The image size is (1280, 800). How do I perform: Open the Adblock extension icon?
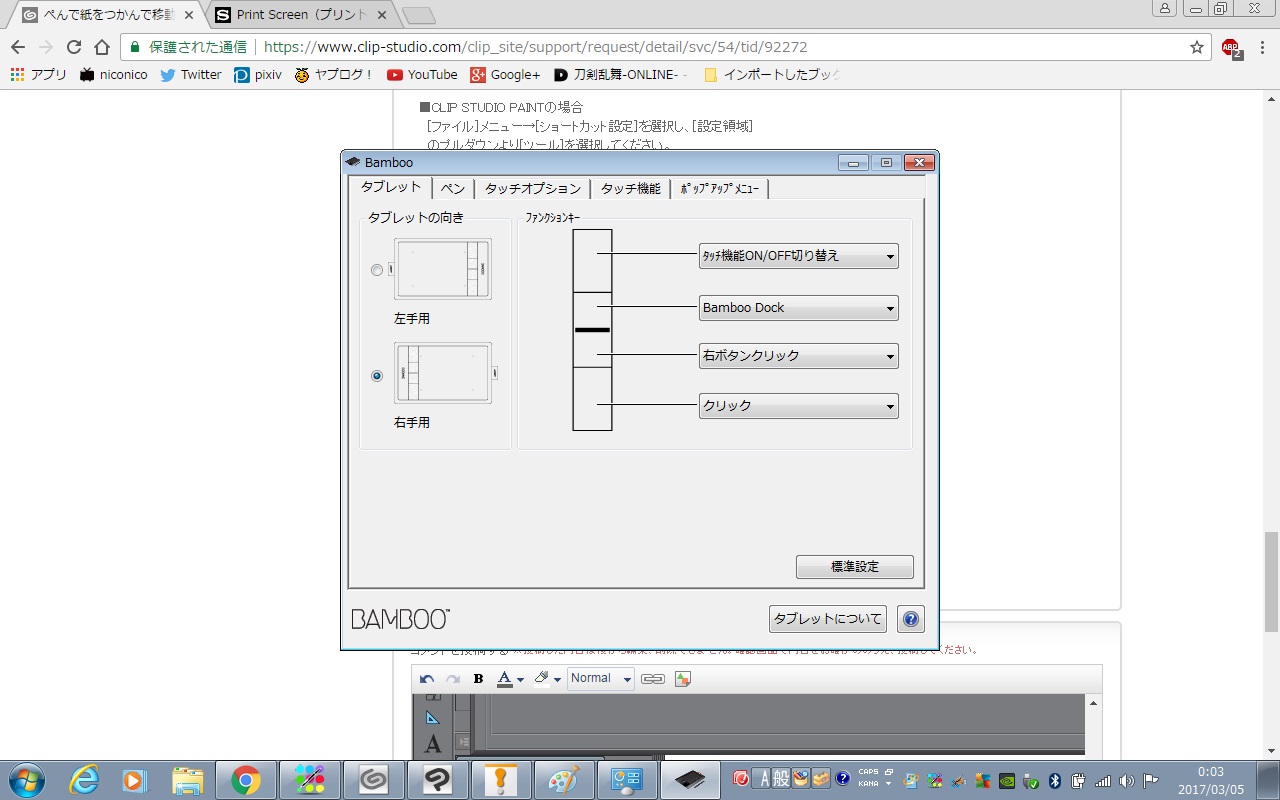1231,48
